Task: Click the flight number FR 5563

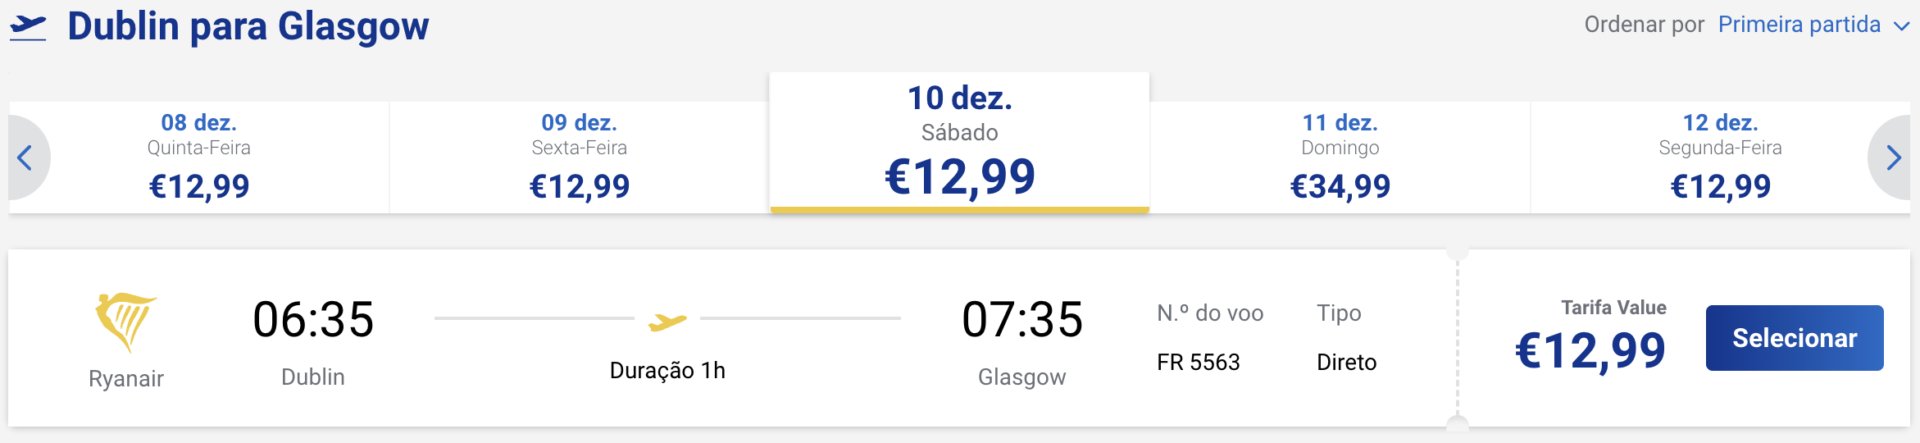Action: pyautogui.click(x=1198, y=362)
